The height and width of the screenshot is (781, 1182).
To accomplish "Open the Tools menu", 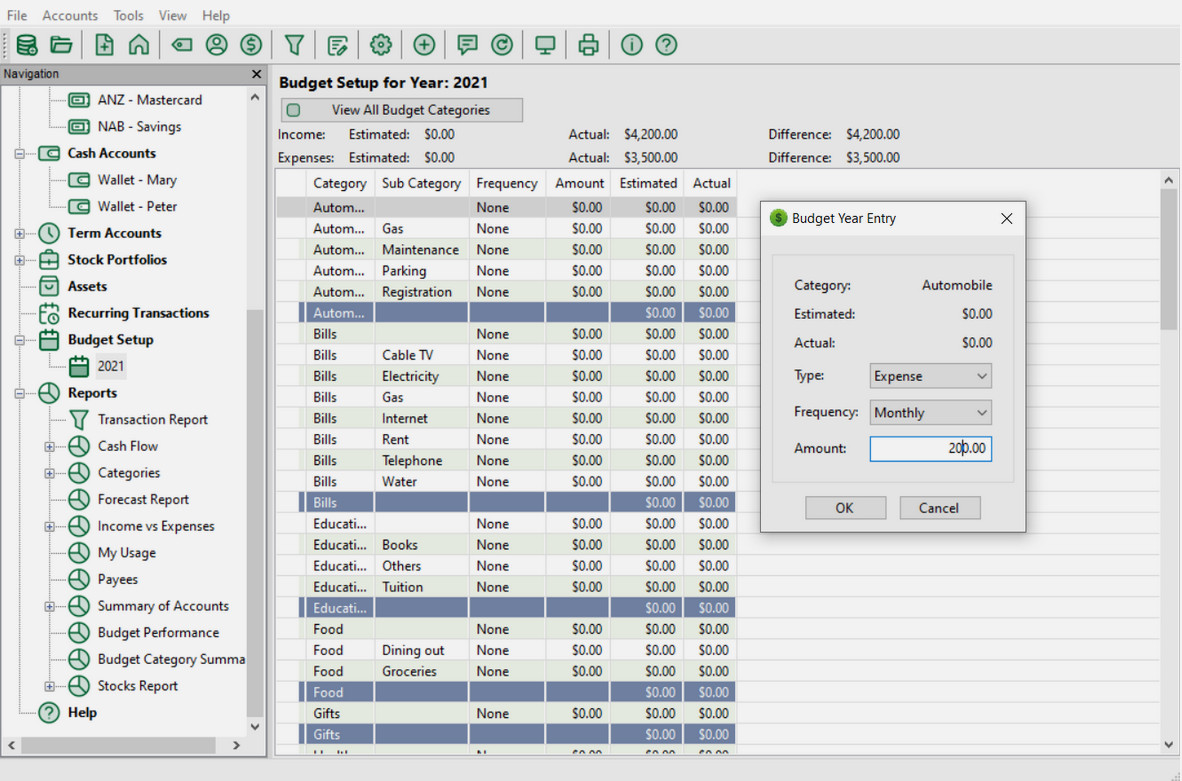I will (128, 15).
